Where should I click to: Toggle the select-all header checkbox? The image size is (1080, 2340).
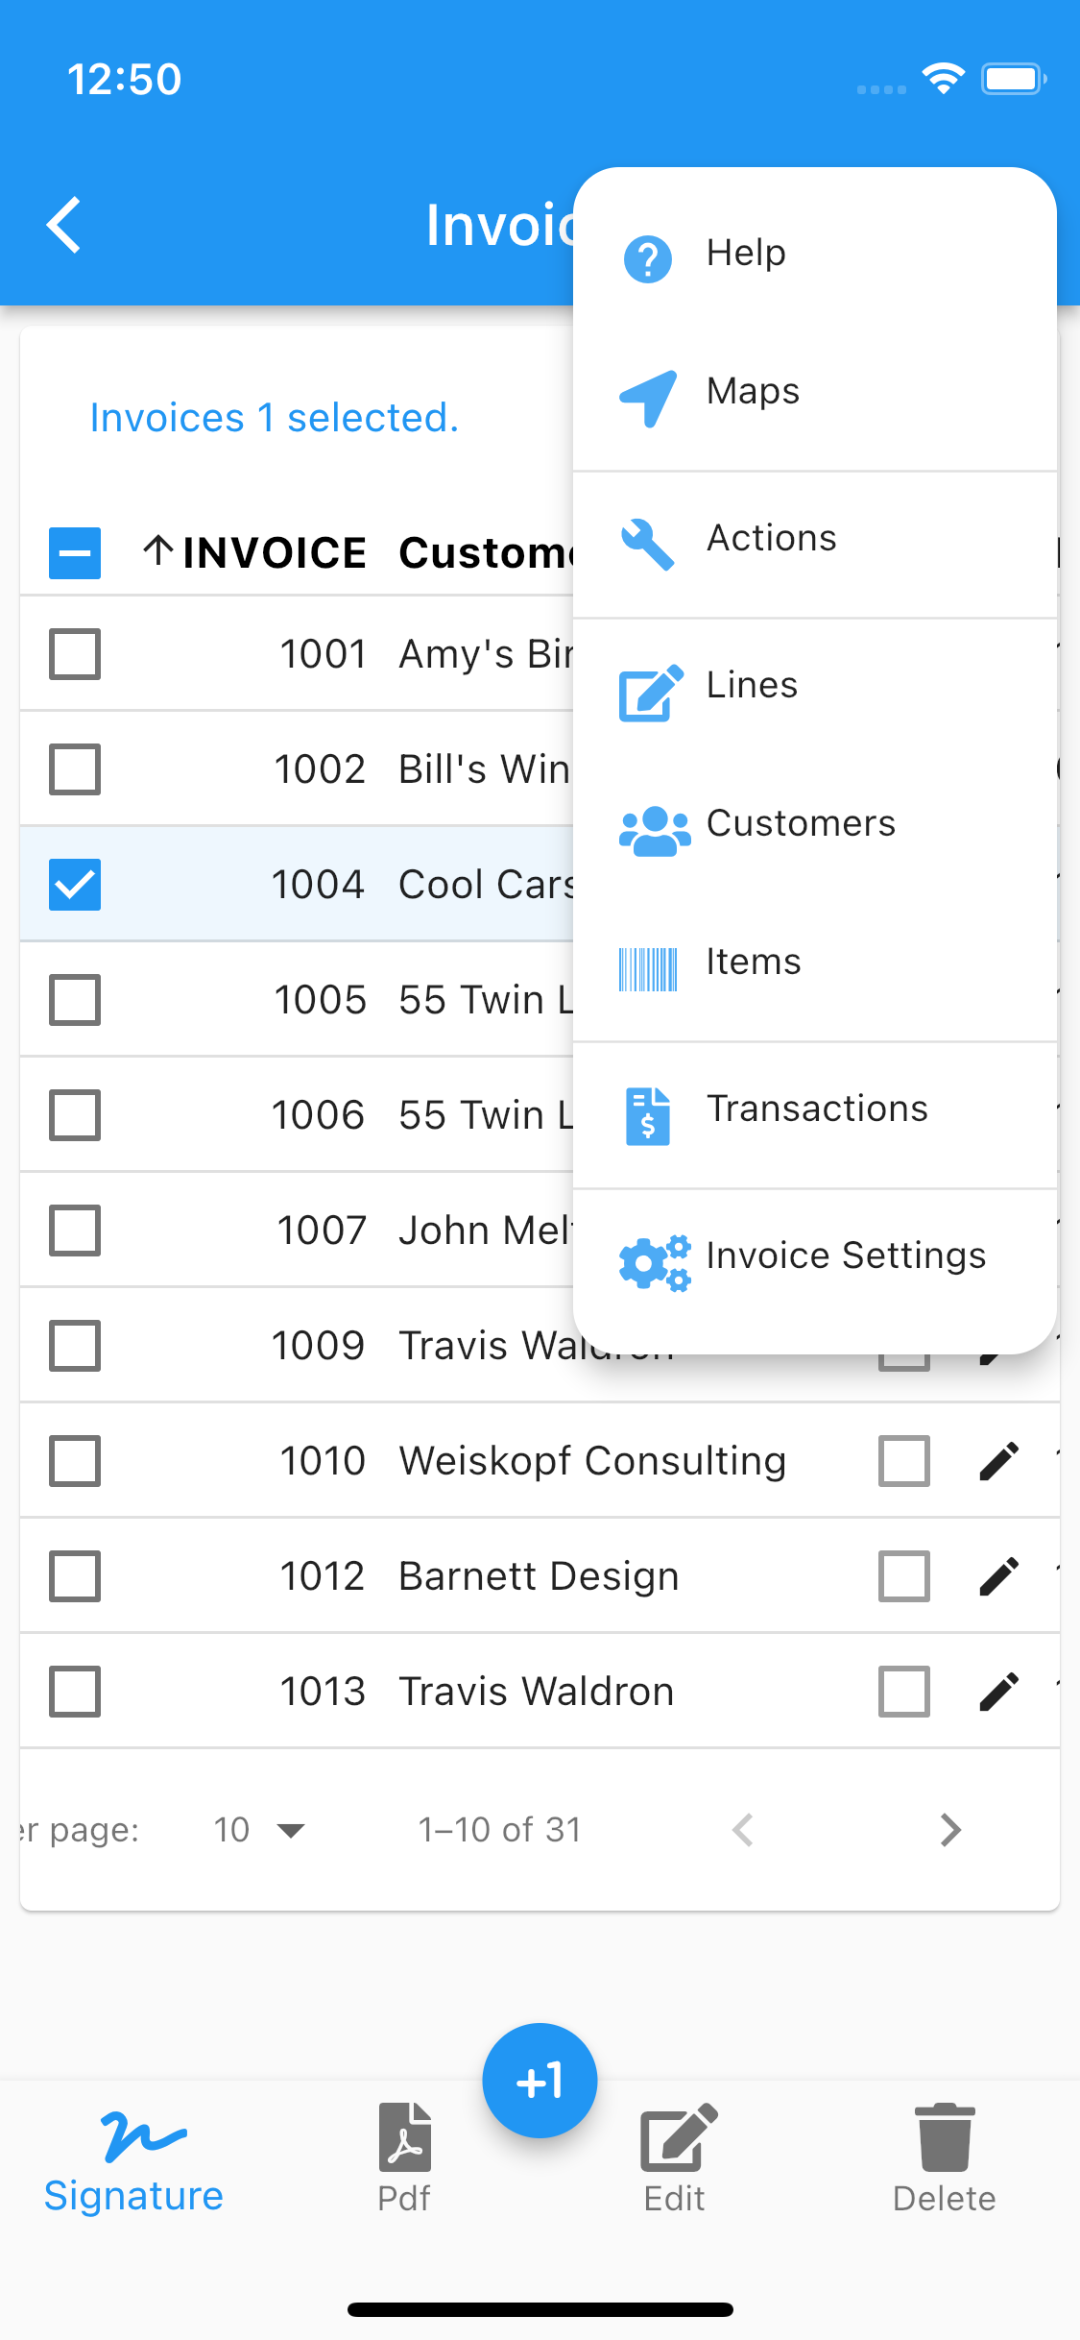pos(75,553)
